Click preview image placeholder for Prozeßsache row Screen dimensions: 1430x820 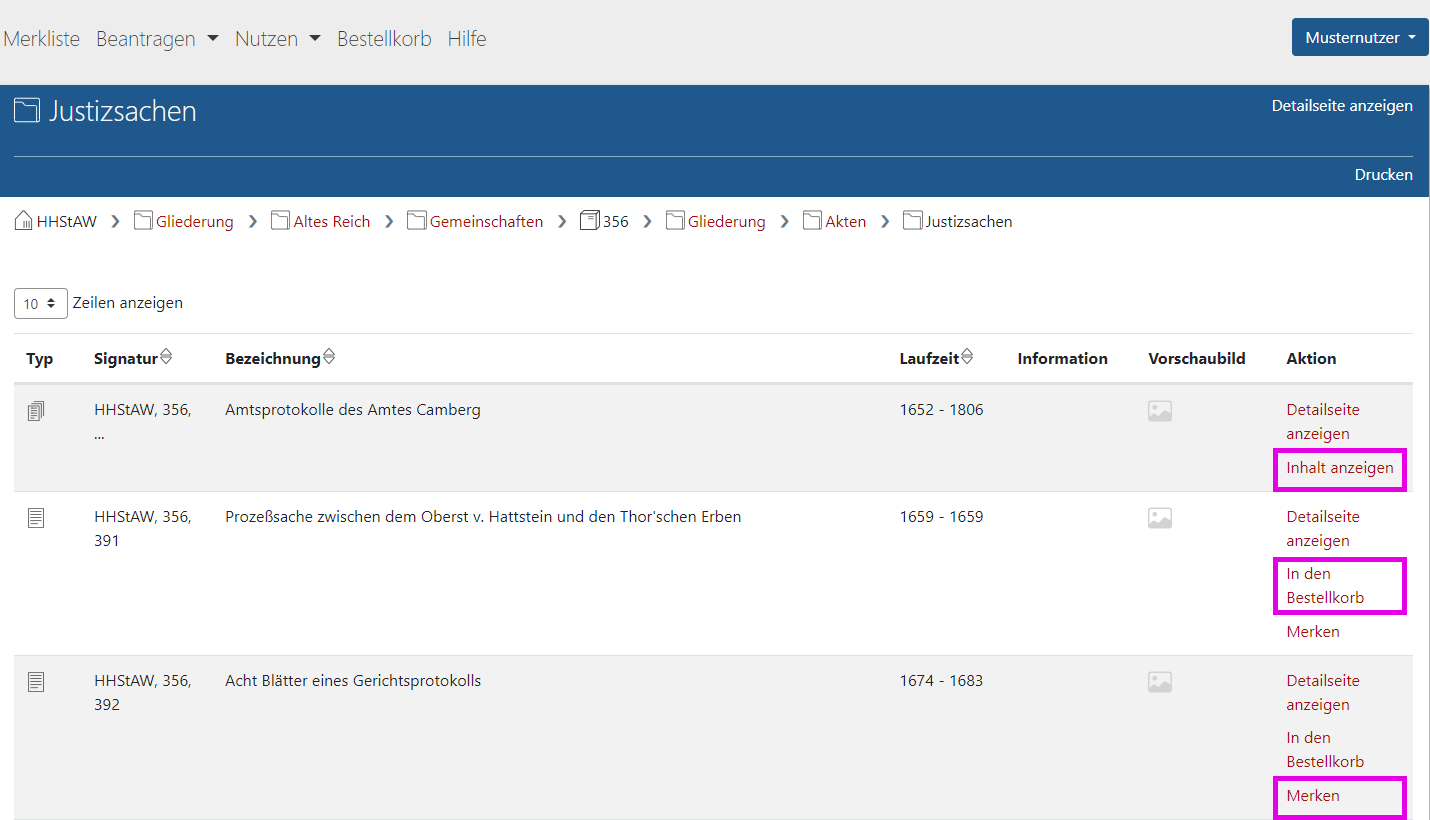1160,518
